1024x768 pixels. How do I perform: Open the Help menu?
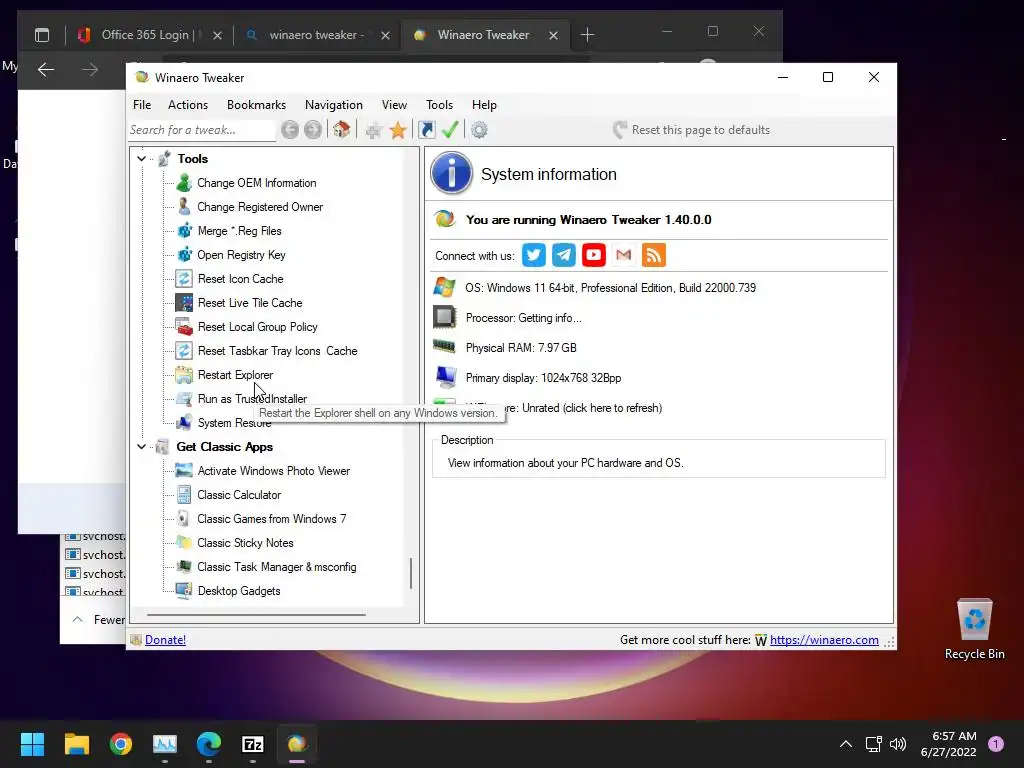485,105
